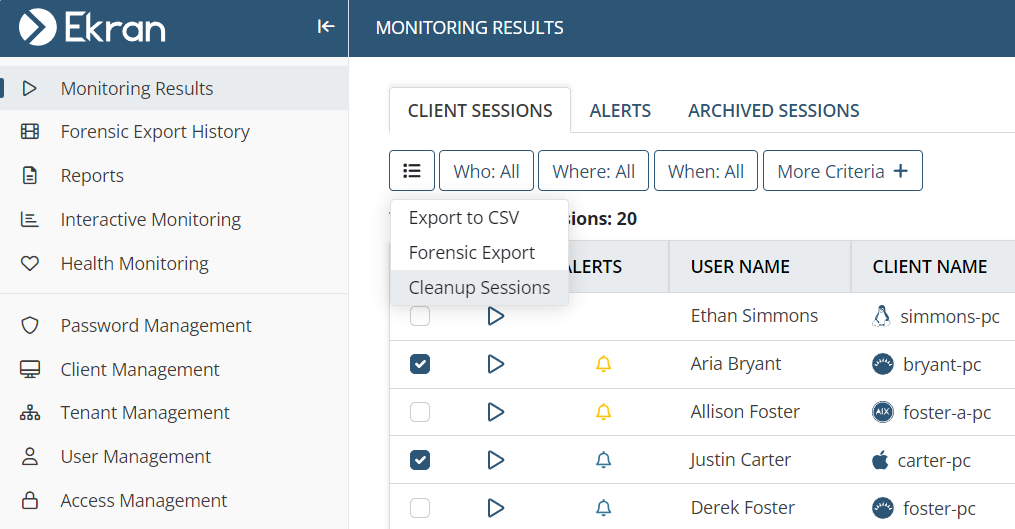
Task: Choose Cleanup Sessions from the menu
Action: tap(479, 287)
